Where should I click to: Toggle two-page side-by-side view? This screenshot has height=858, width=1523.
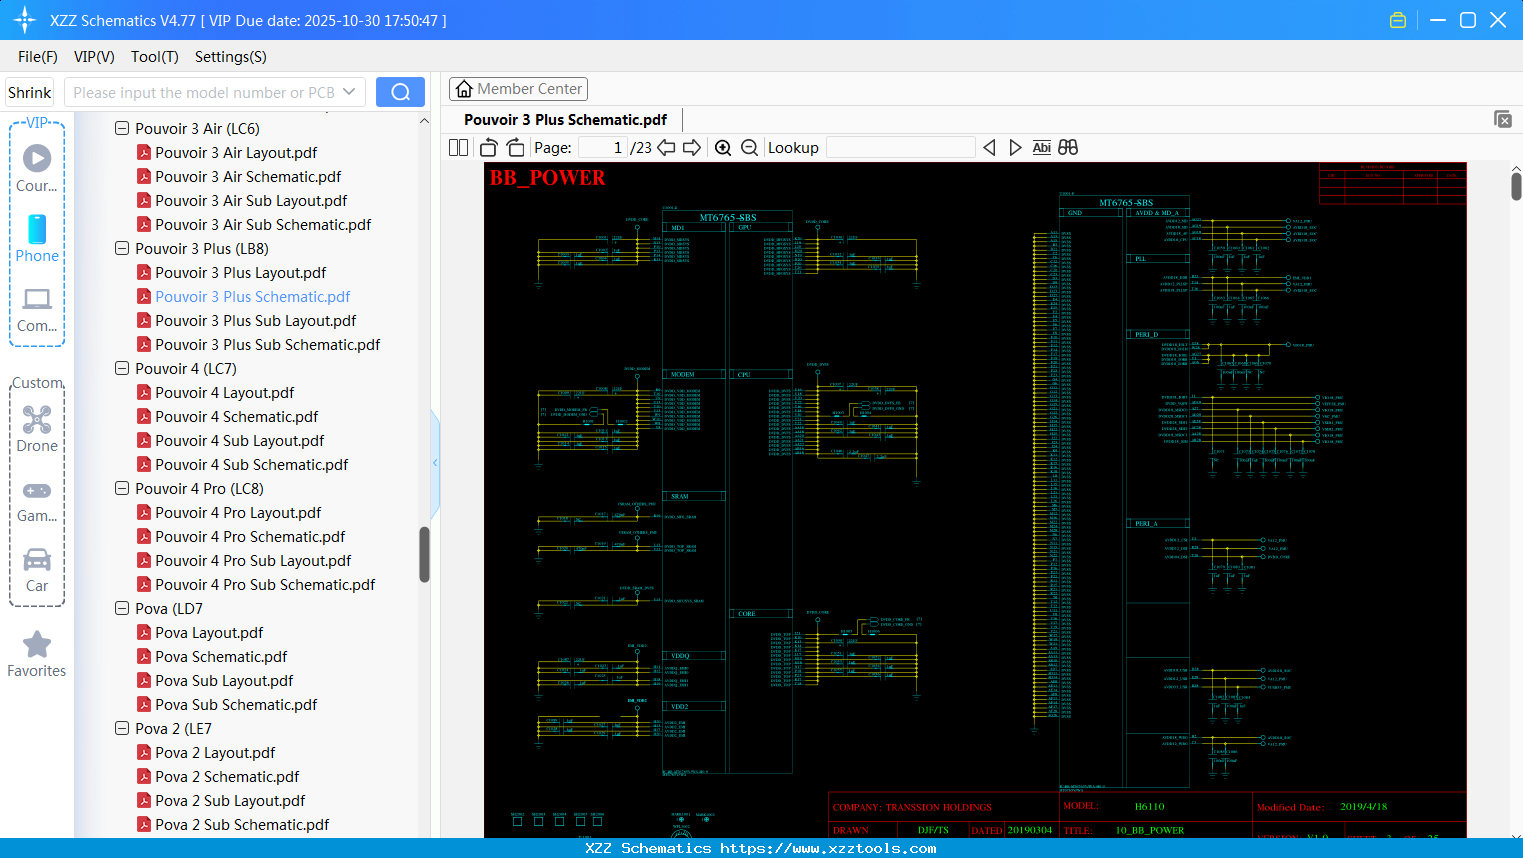click(x=458, y=147)
